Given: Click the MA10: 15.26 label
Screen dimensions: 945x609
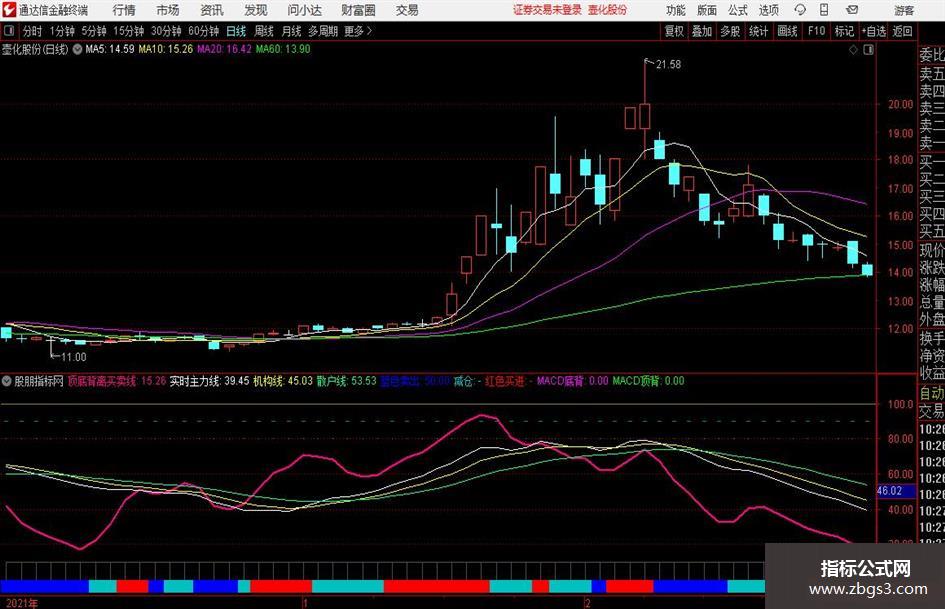Looking at the screenshot, I should (x=166, y=49).
